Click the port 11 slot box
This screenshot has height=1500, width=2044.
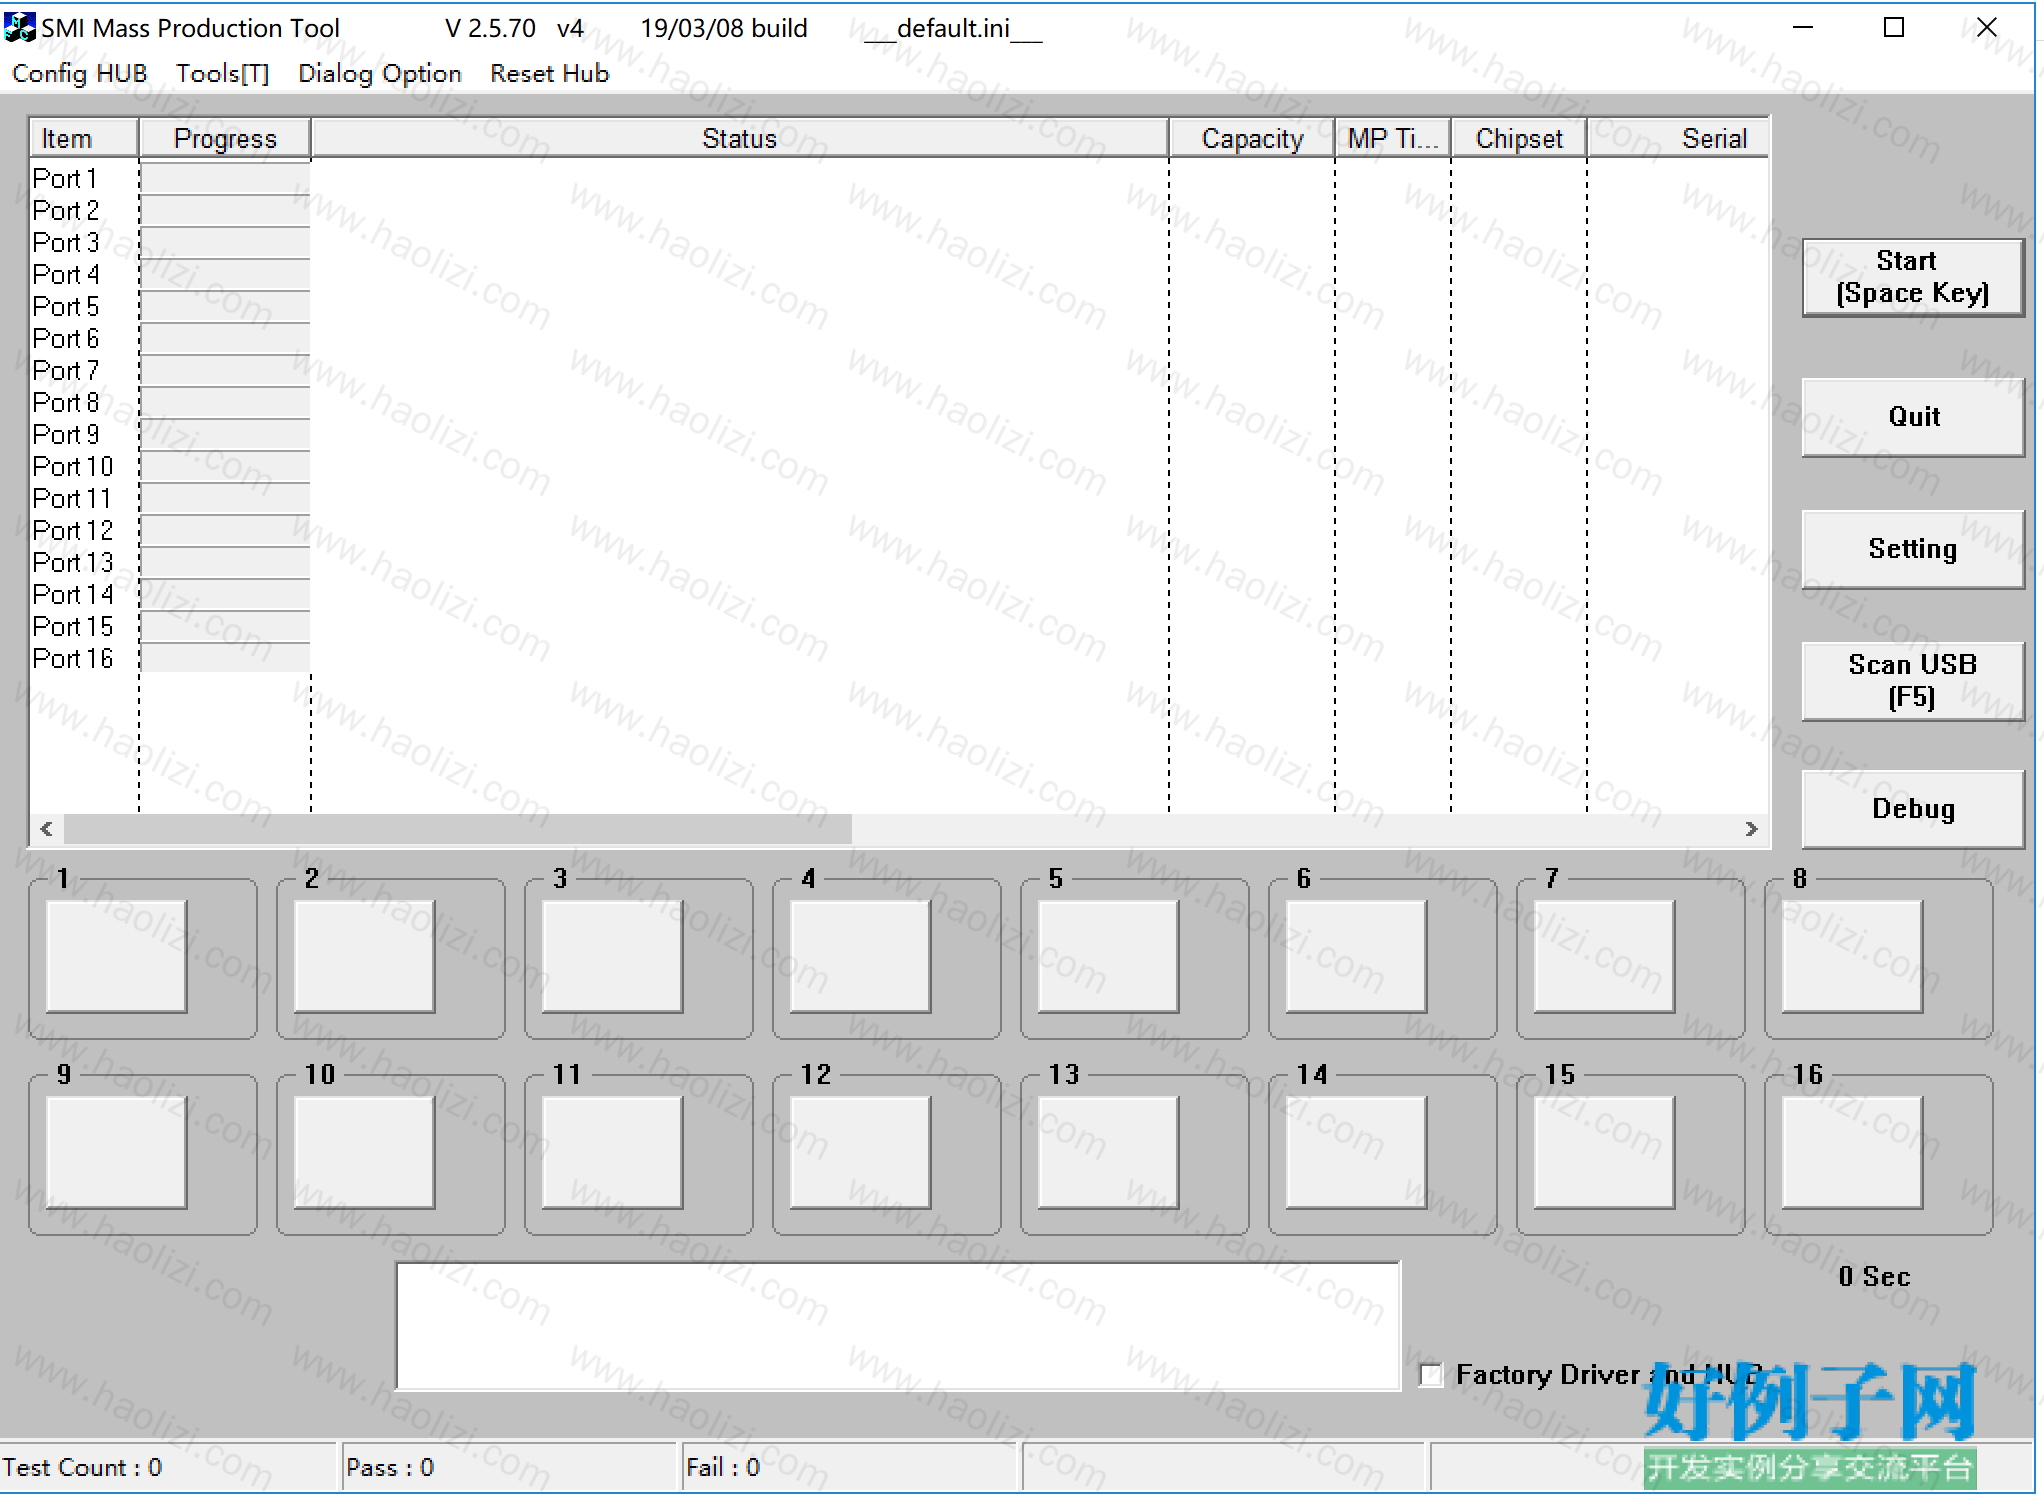[x=612, y=1152]
